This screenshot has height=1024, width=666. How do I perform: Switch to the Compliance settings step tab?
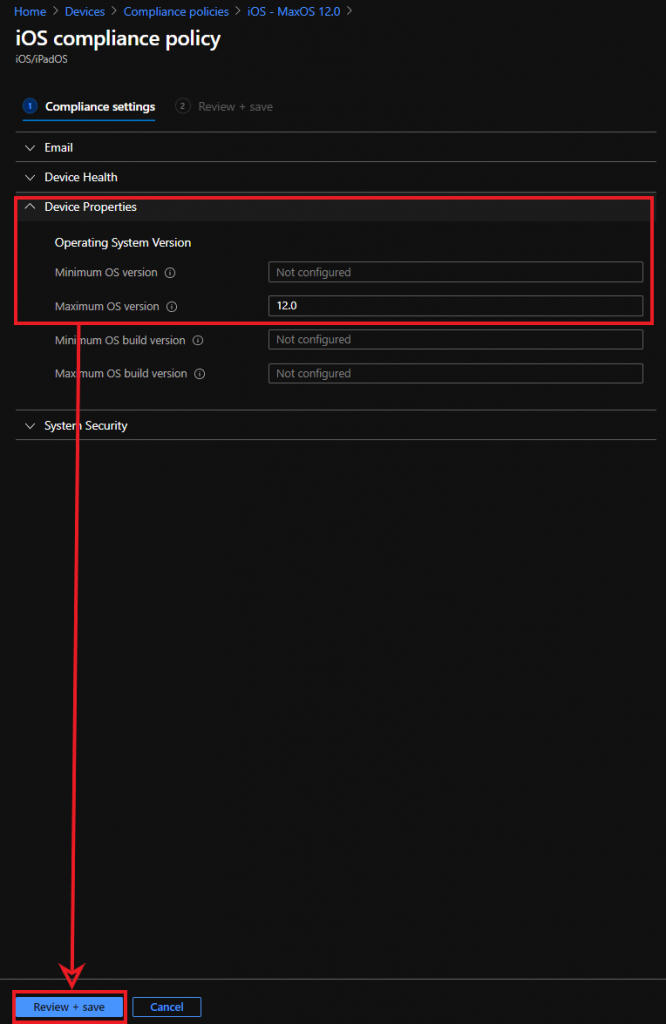coord(99,107)
